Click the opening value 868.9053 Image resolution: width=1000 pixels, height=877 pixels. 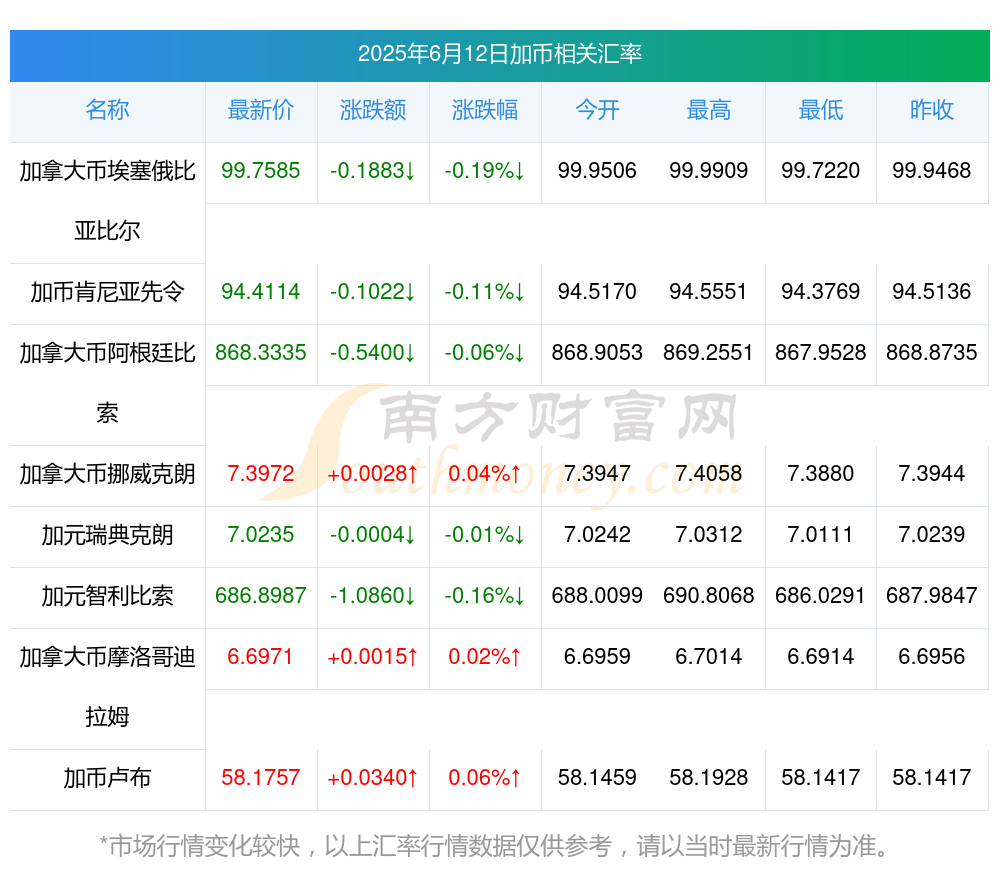597,353
